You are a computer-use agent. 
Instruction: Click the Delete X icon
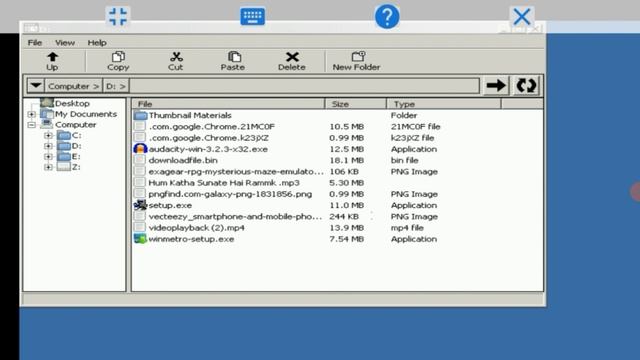coord(292,57)
